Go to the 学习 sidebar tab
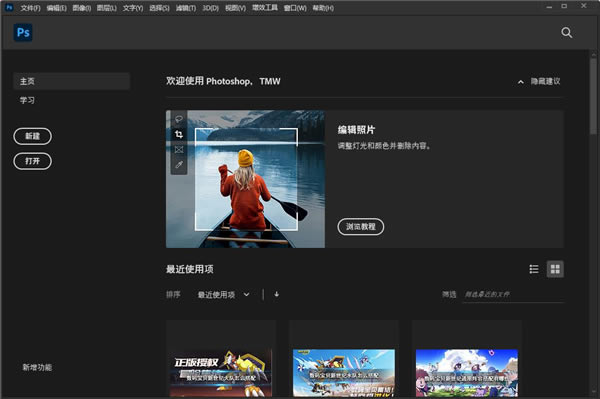This screenshot has width=600, height=399. click(x=27, y=100)
